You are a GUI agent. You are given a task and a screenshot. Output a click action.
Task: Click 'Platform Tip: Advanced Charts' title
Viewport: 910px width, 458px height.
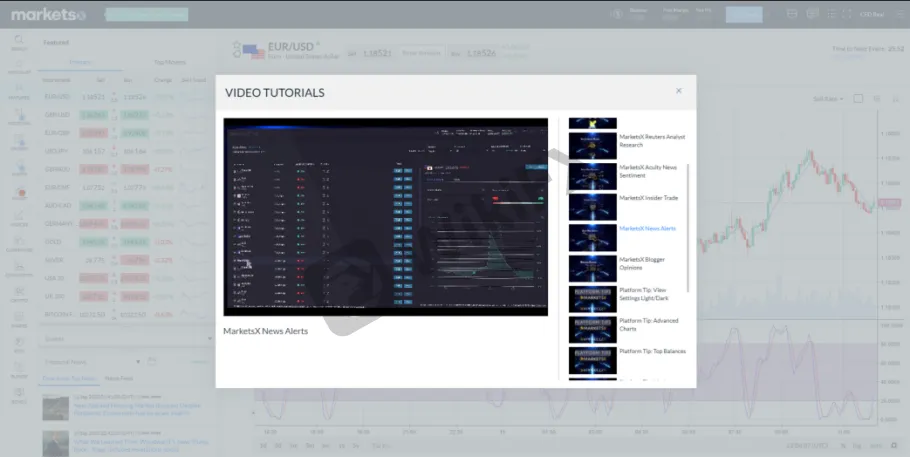(648, 324)
